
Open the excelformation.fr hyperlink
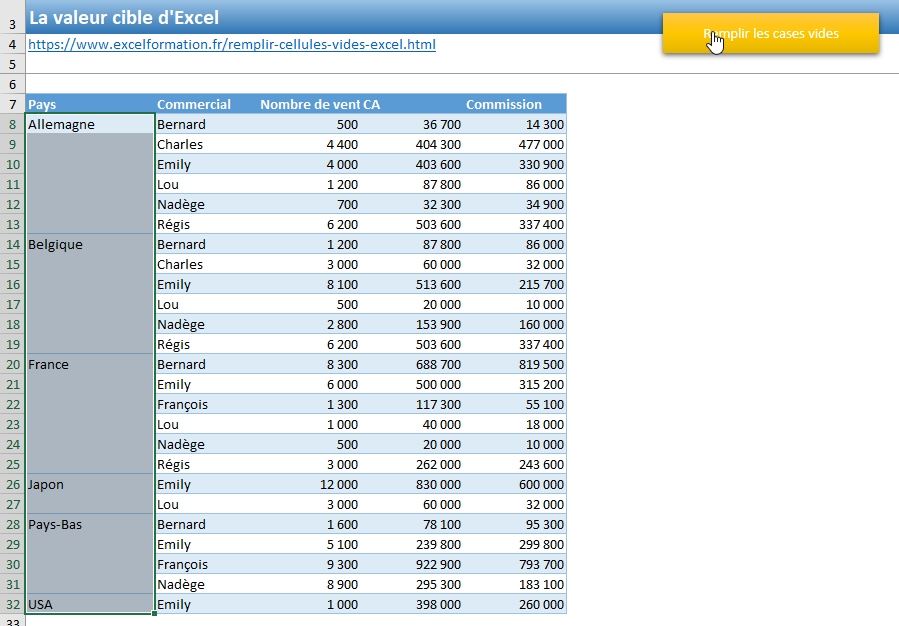point(231,45)
